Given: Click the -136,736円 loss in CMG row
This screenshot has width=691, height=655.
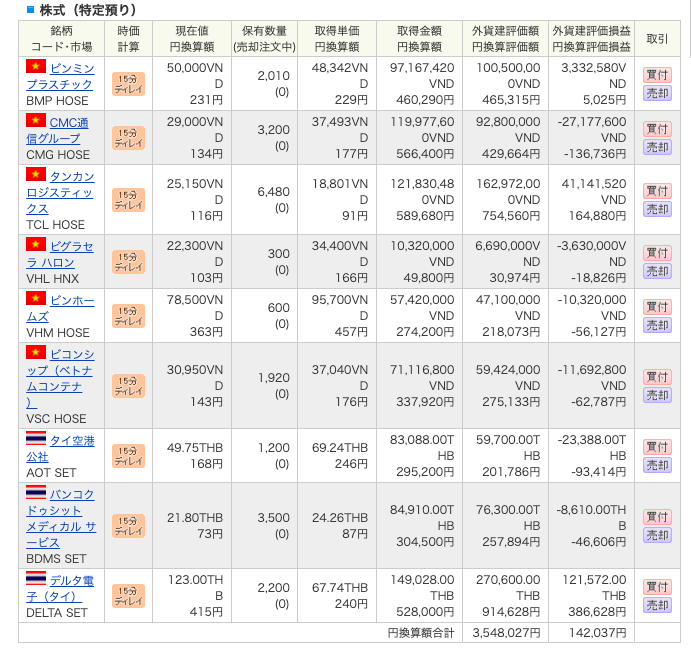Looking at the screenshot, I should pyautogui.click(x=595, y=154).
